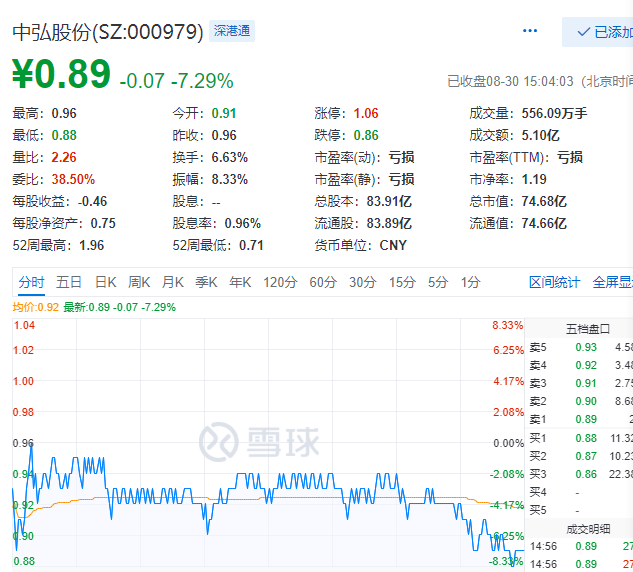
Task: Select the 买1 order row at 0.88
Action: pyautogui.click(x=581, y=438)
